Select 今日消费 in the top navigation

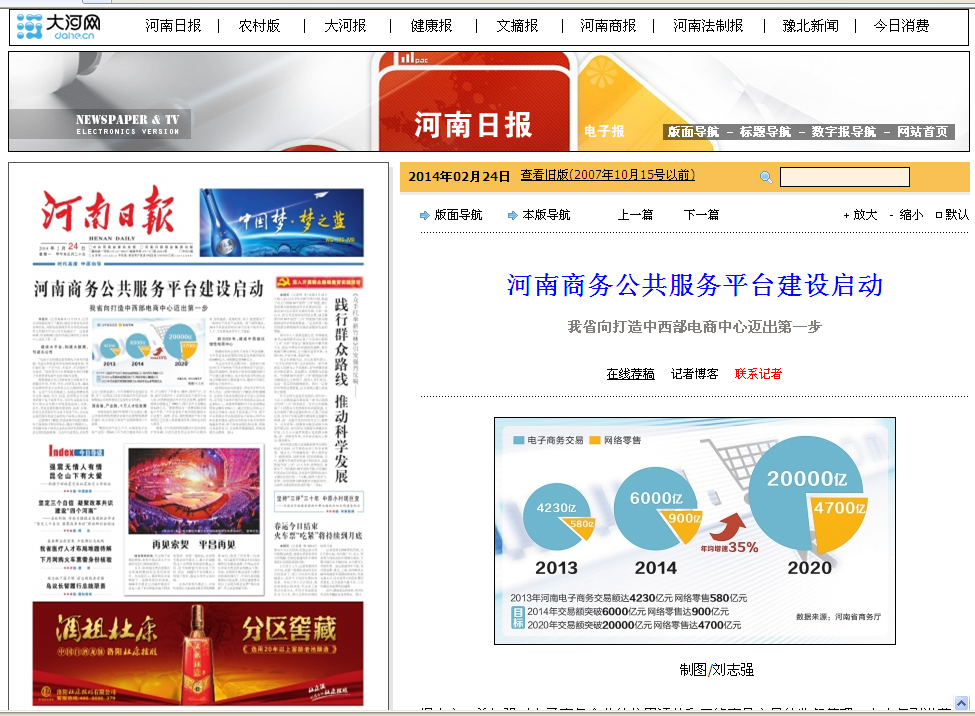point(901,26)
